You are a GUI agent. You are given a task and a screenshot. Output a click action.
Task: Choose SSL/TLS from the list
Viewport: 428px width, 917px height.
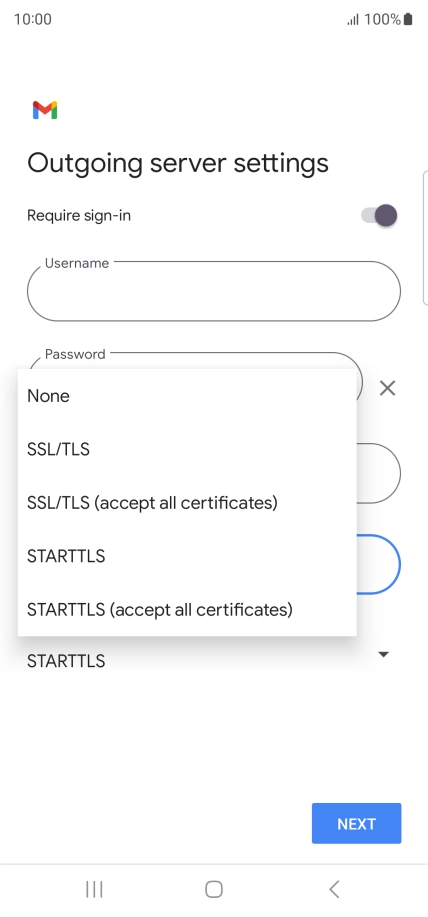[x=187, y=449]
